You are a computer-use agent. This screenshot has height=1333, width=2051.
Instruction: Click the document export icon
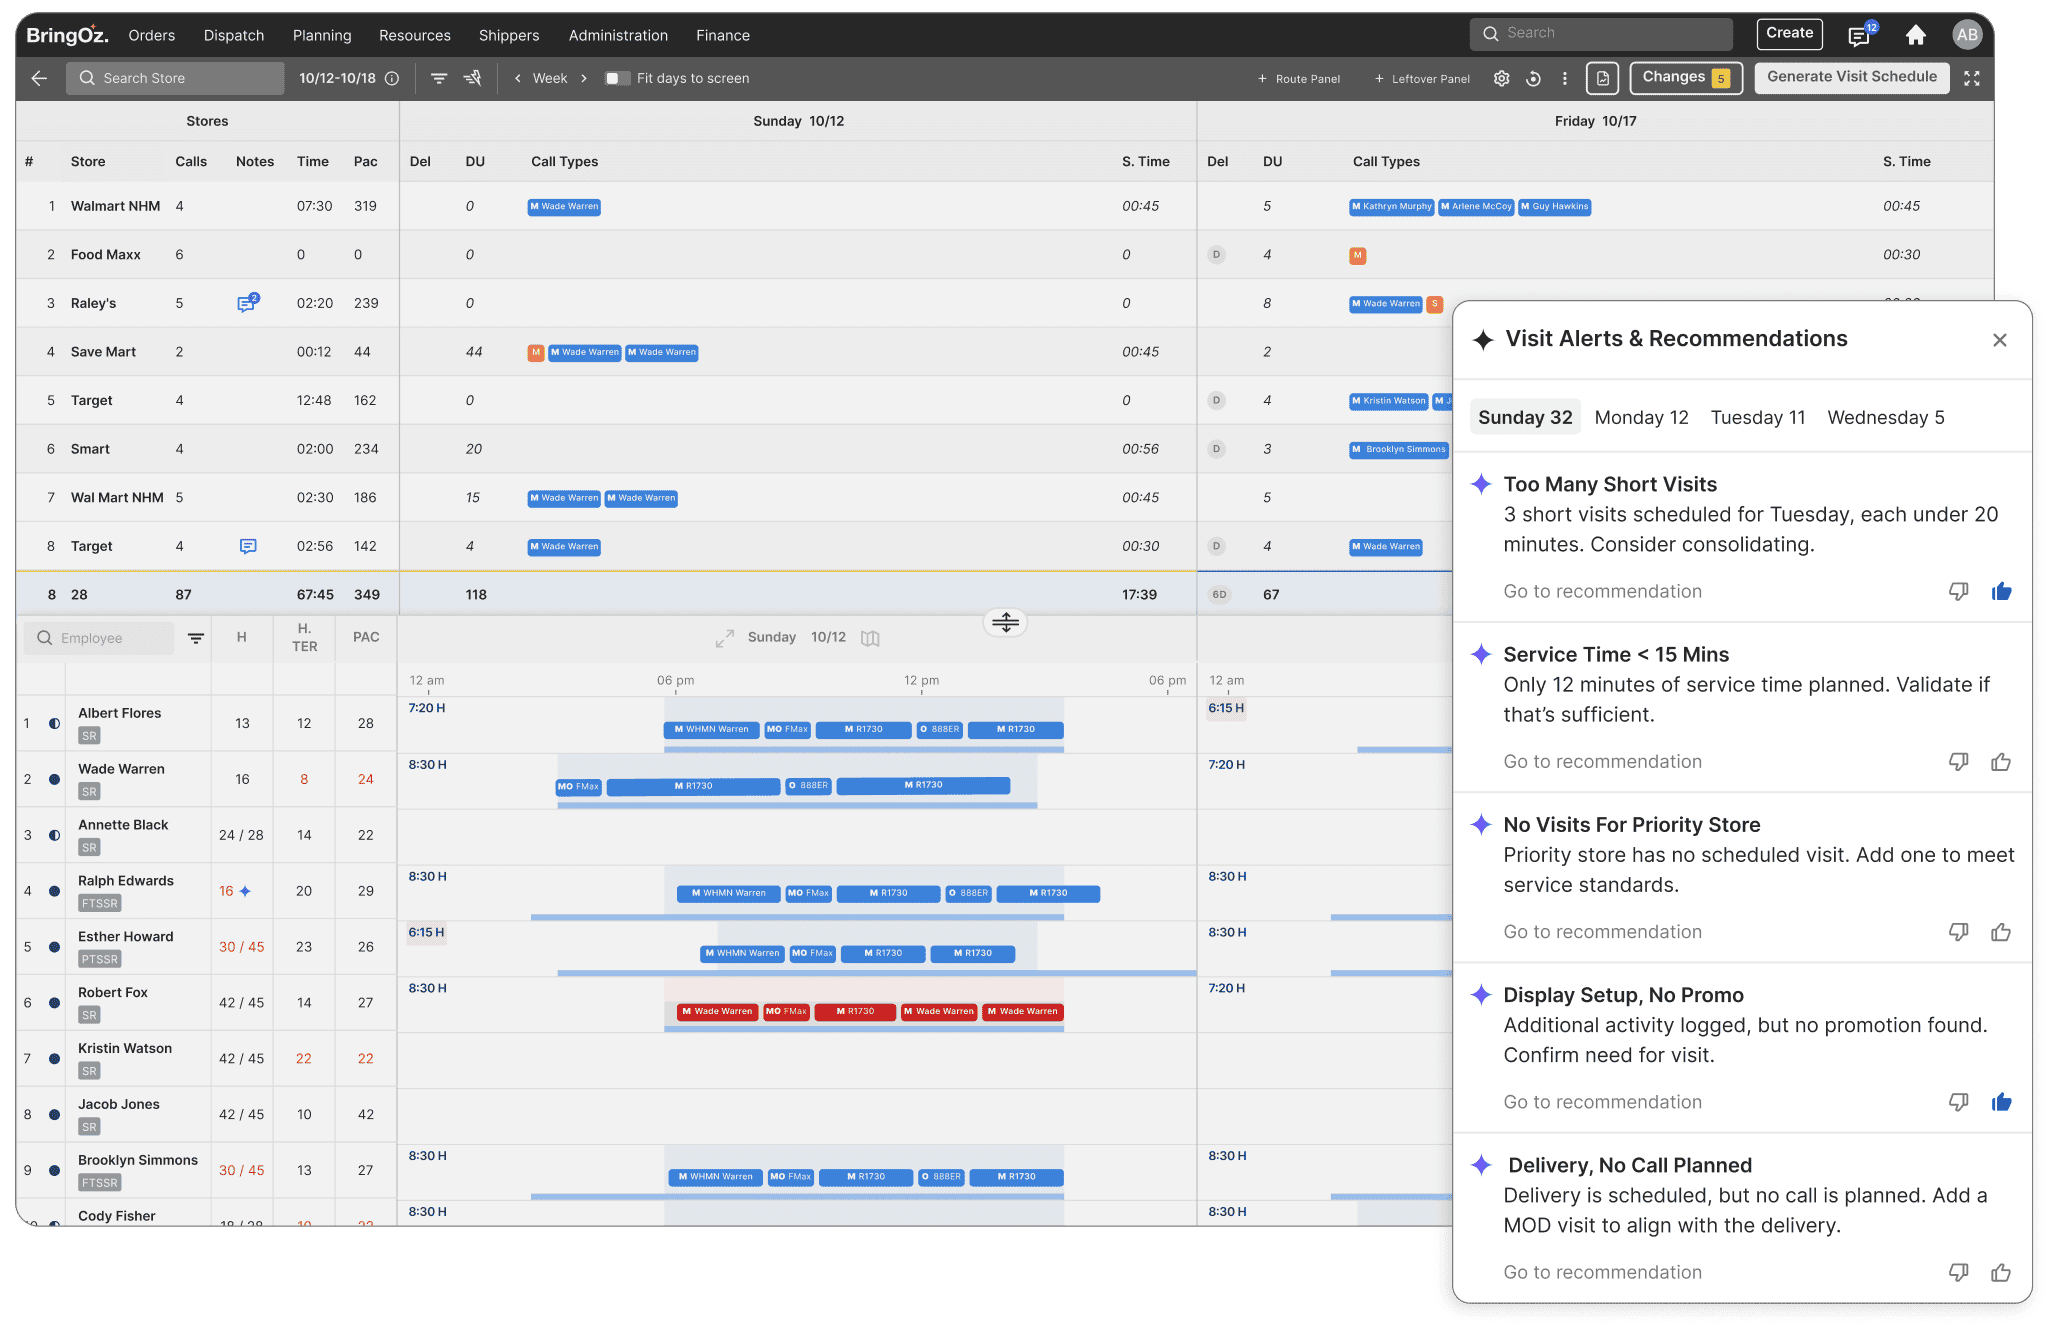coord(1602,78)
